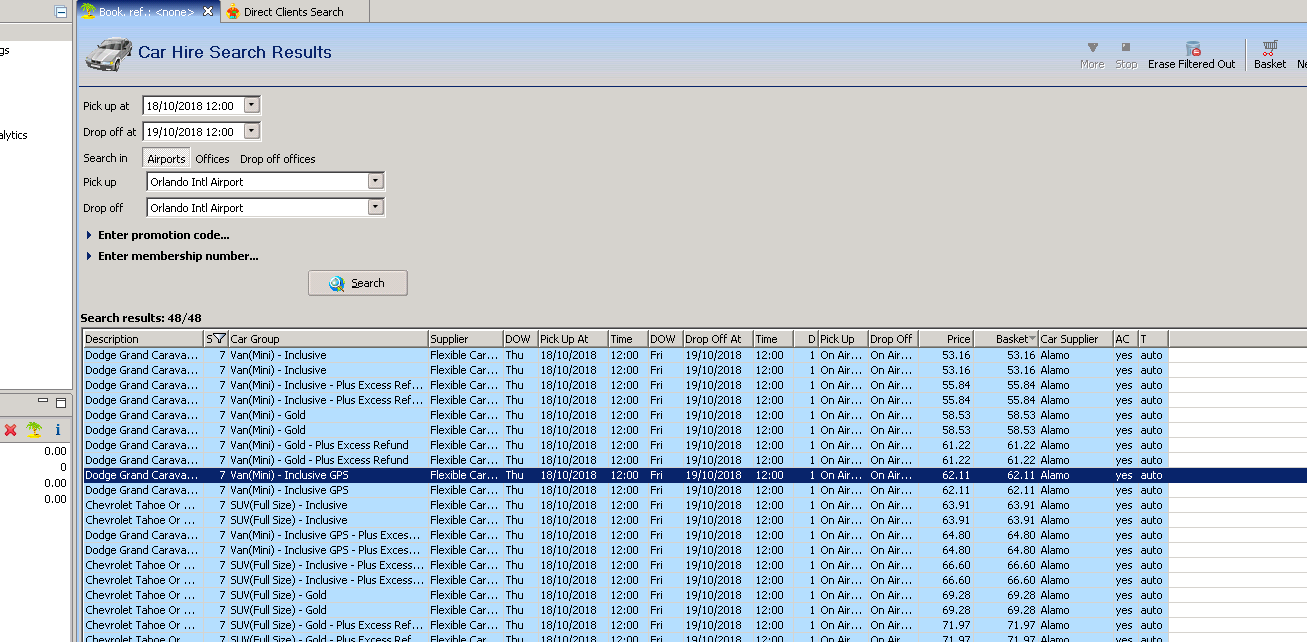Open the Pick up airport dropdown arrow
The height and width of the screenshot is (642, 1307).
click(x=376, y=182)
